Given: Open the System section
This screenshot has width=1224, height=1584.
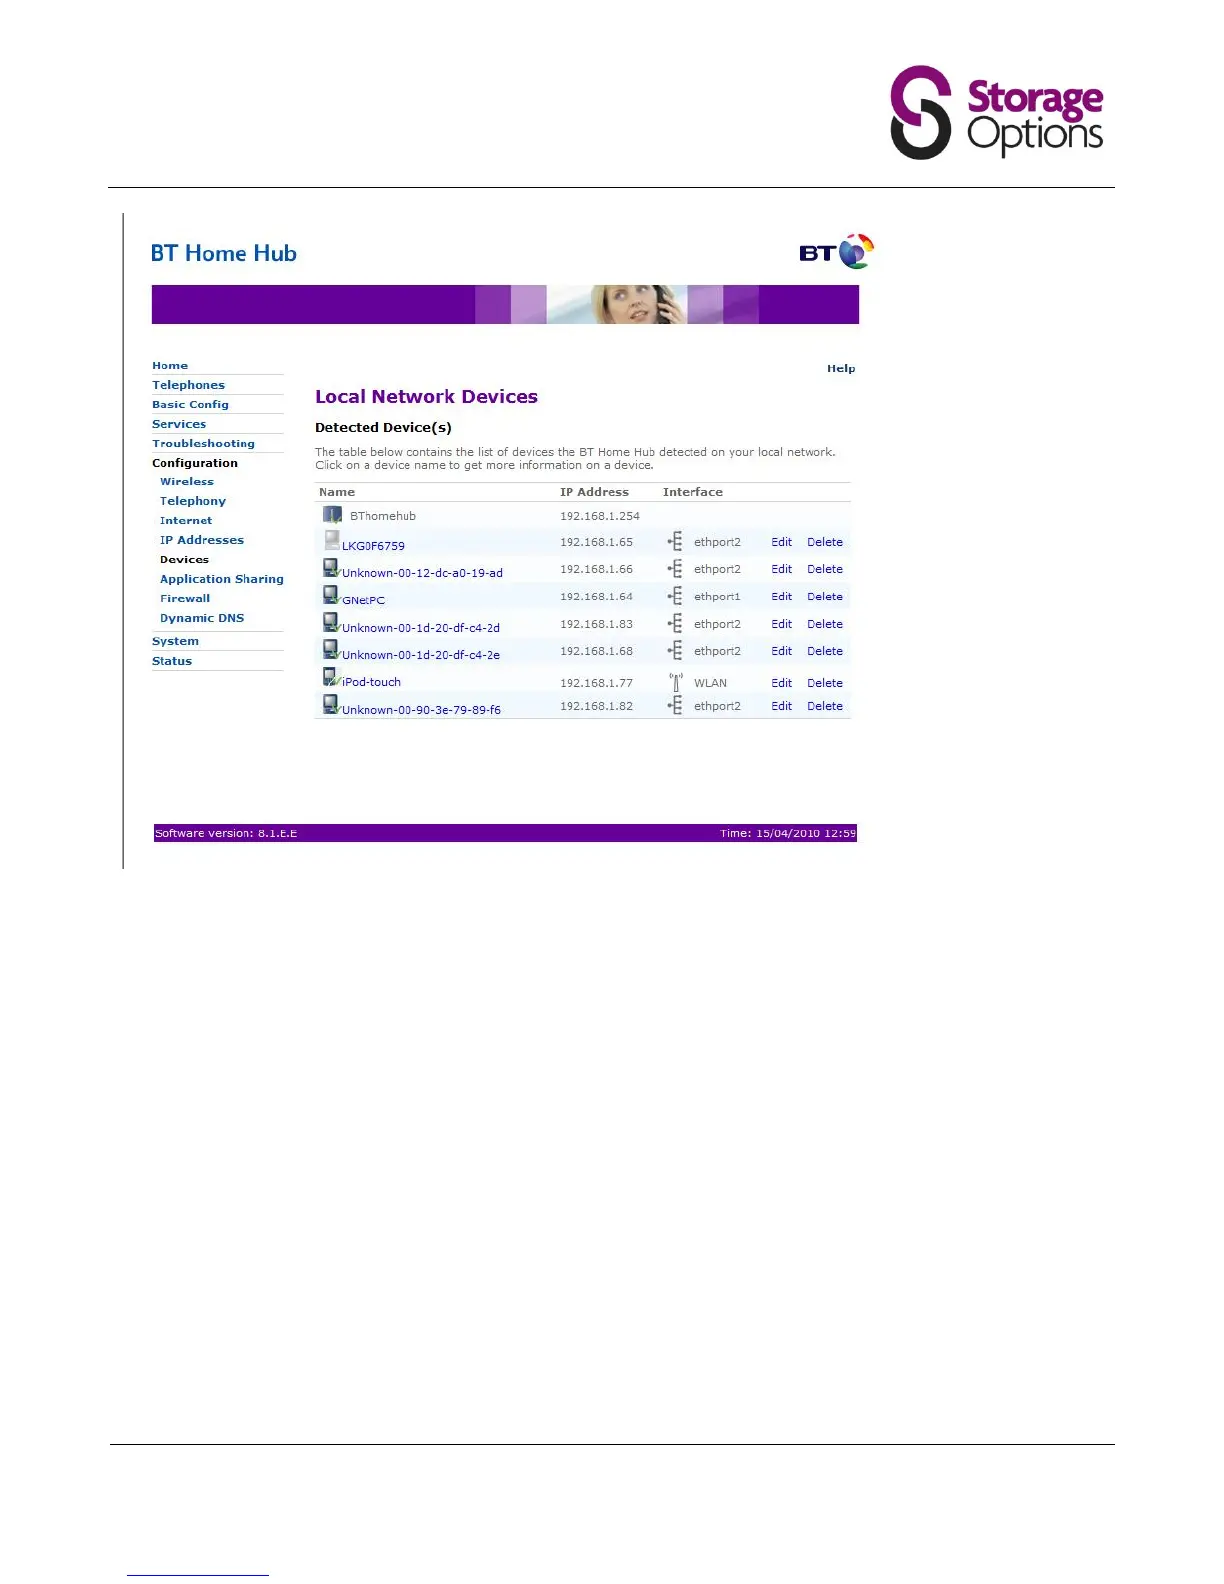Looking at the screenshot, I should click(175, 641).
